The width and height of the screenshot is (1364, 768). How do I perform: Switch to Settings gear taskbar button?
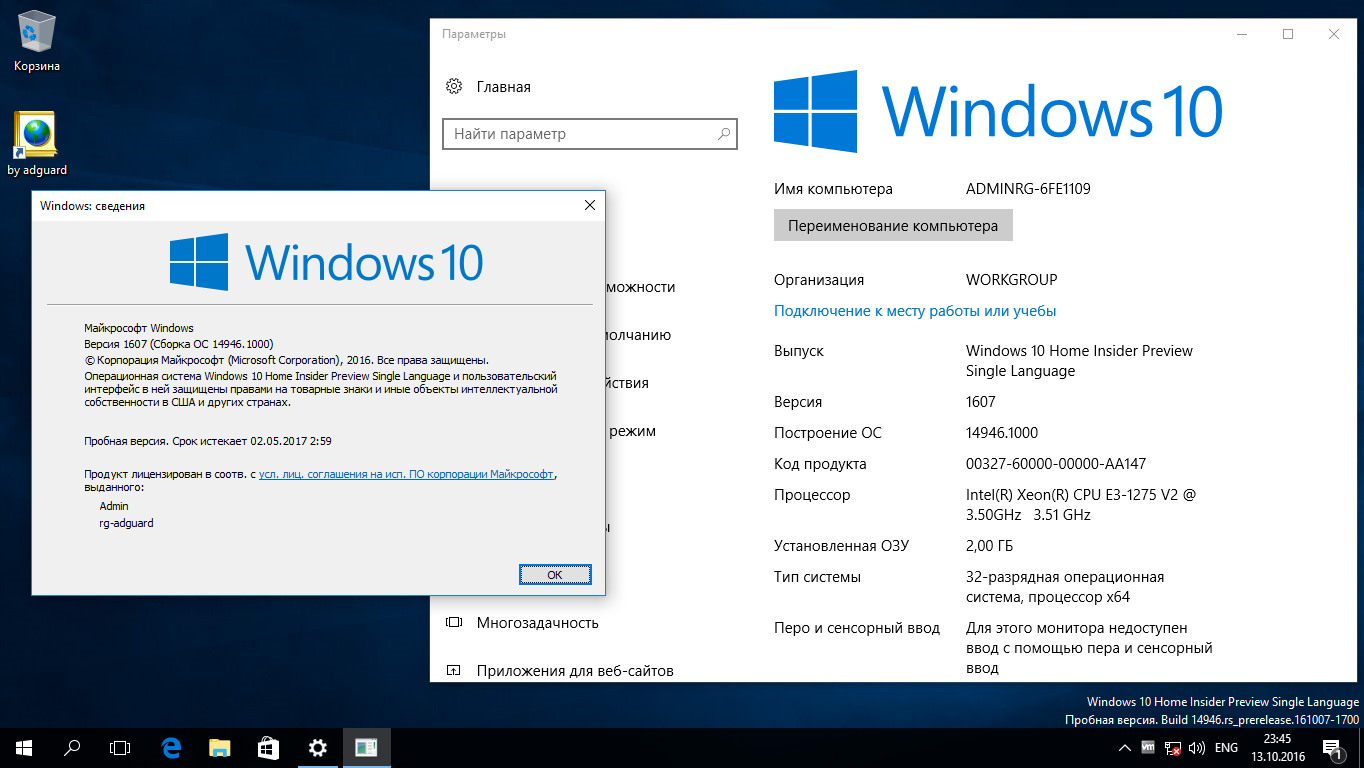point(317,747)
